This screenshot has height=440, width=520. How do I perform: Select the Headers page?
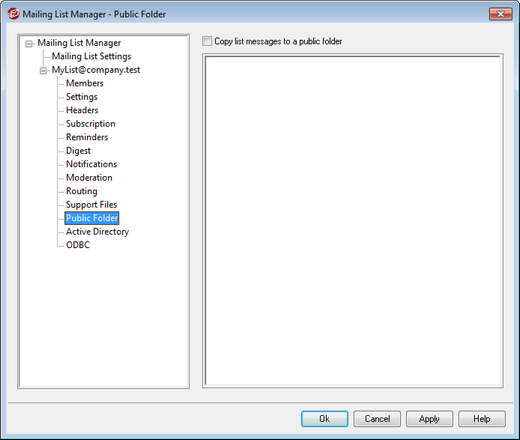click(x=82, y=110)
